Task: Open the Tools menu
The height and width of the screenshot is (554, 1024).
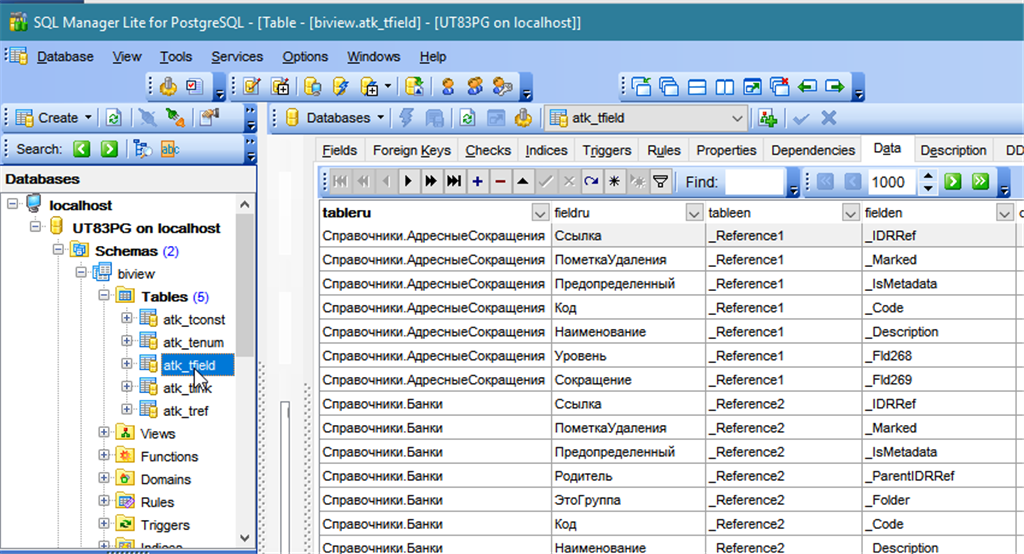Action: (176, 57)
